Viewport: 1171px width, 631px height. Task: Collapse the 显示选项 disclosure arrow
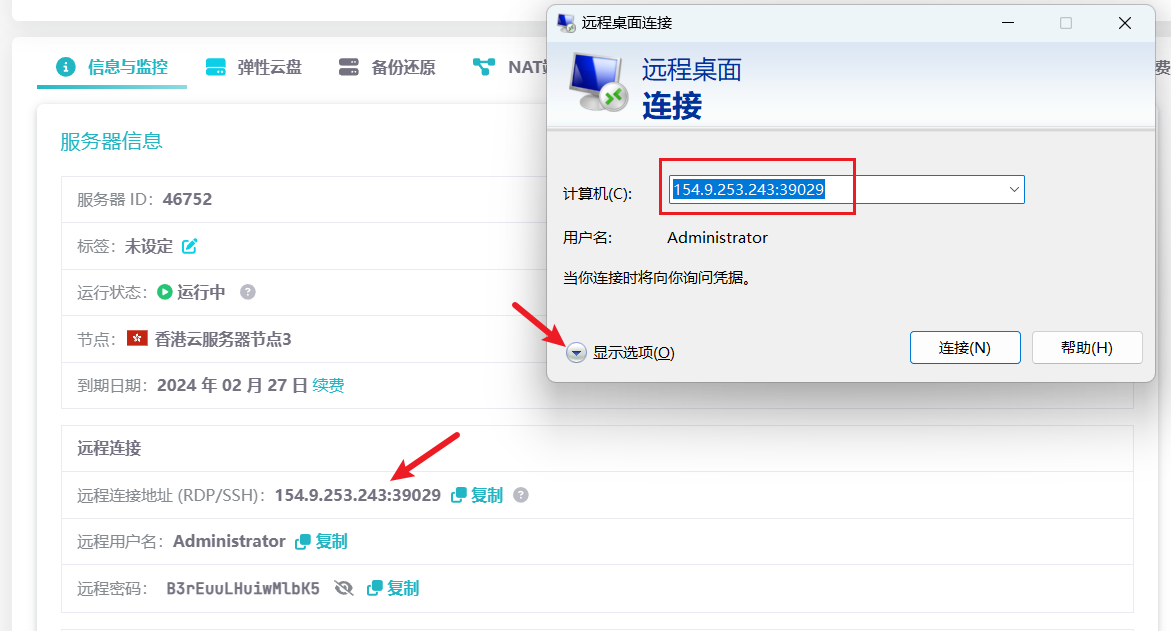(576, 353)
